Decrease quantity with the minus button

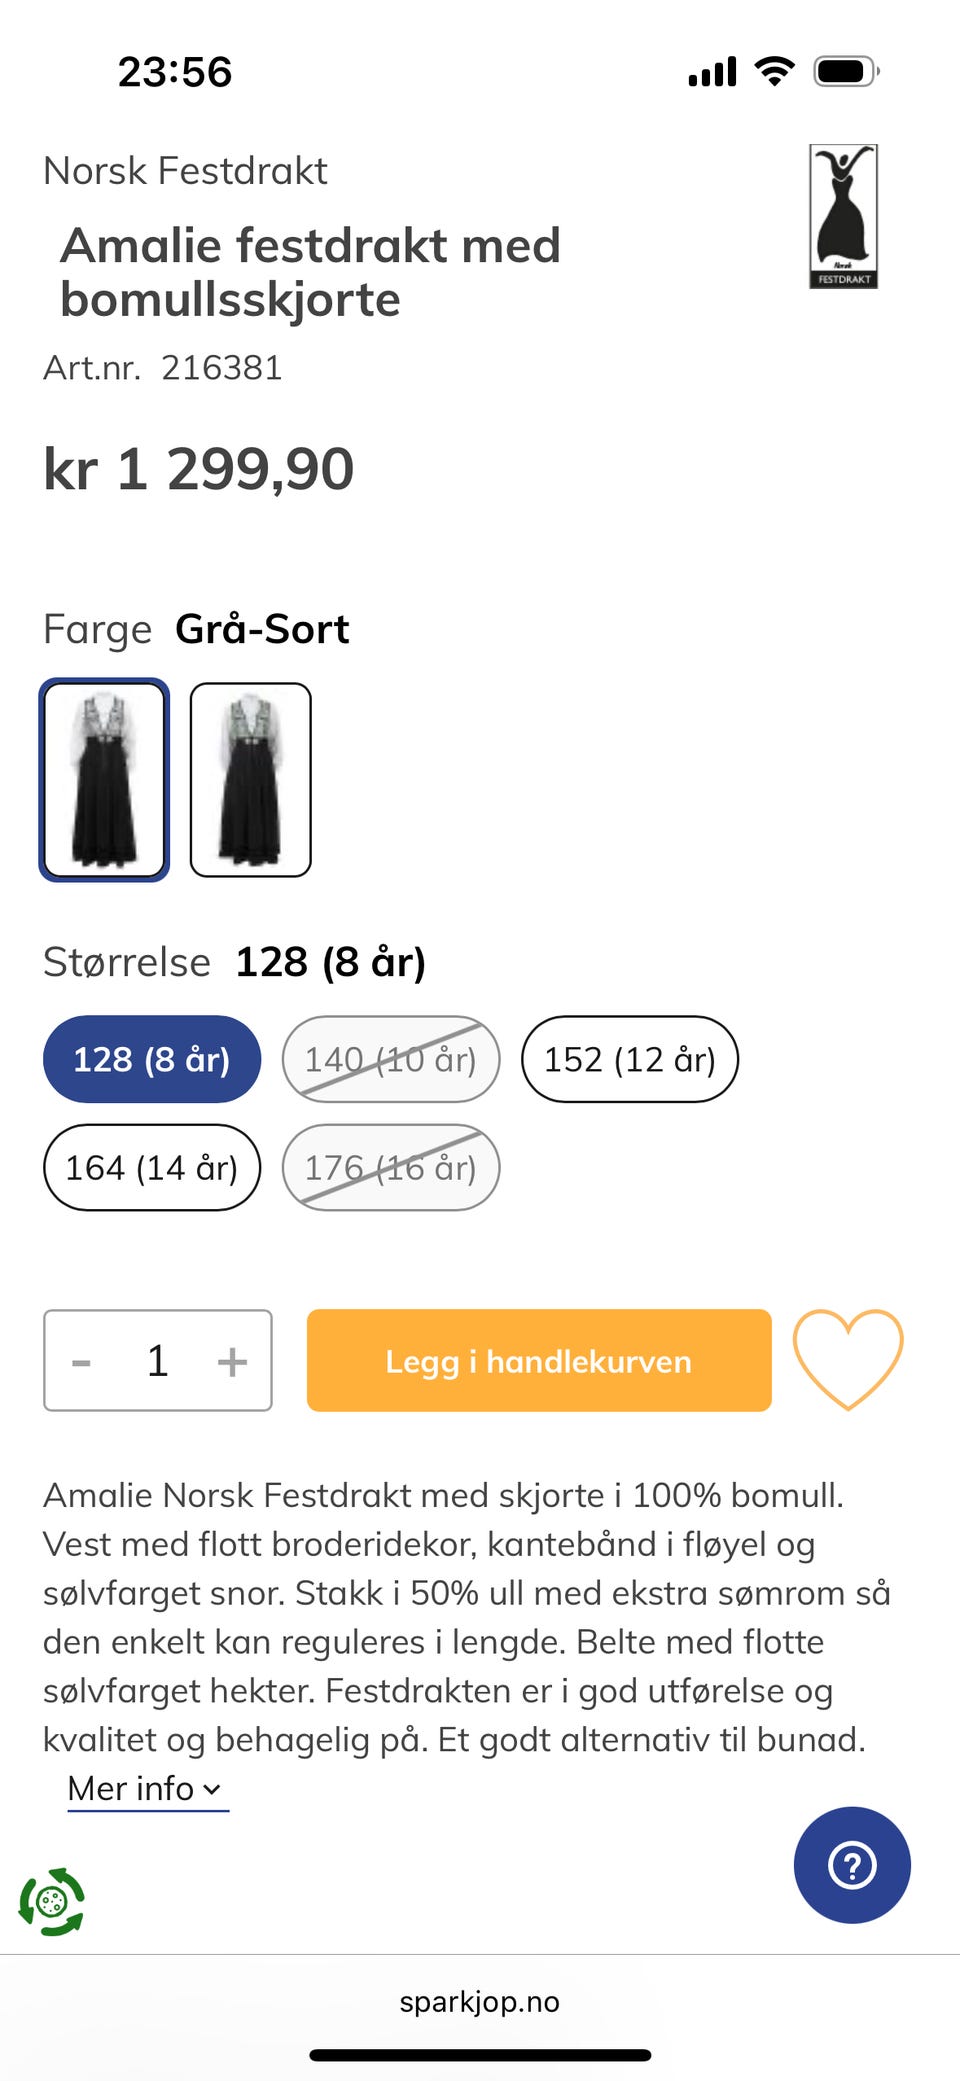pos(82,1361)
